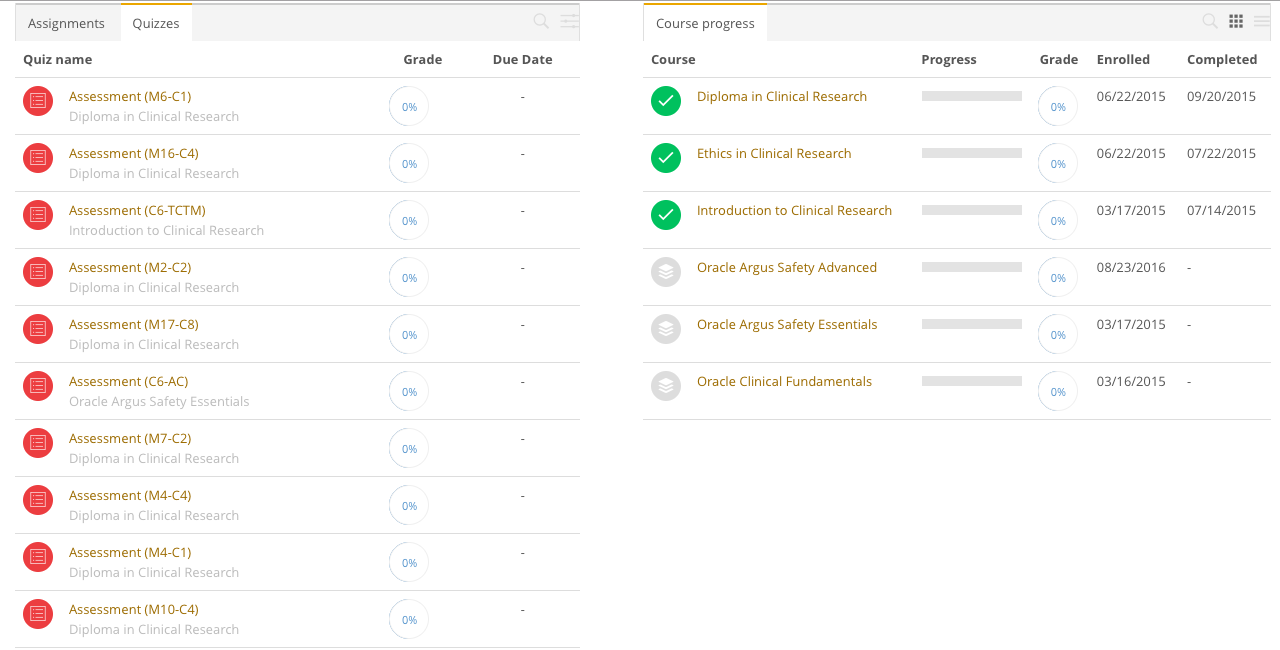Open Assessment (M7-C2) quiz link
The image size is (1280, 650).
pos(130,438)
